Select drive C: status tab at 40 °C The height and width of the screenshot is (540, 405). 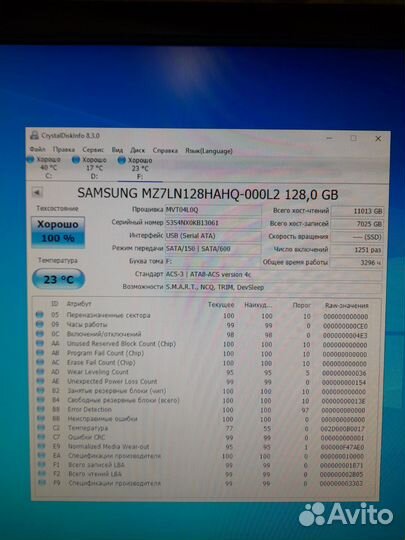click(45, 167)
